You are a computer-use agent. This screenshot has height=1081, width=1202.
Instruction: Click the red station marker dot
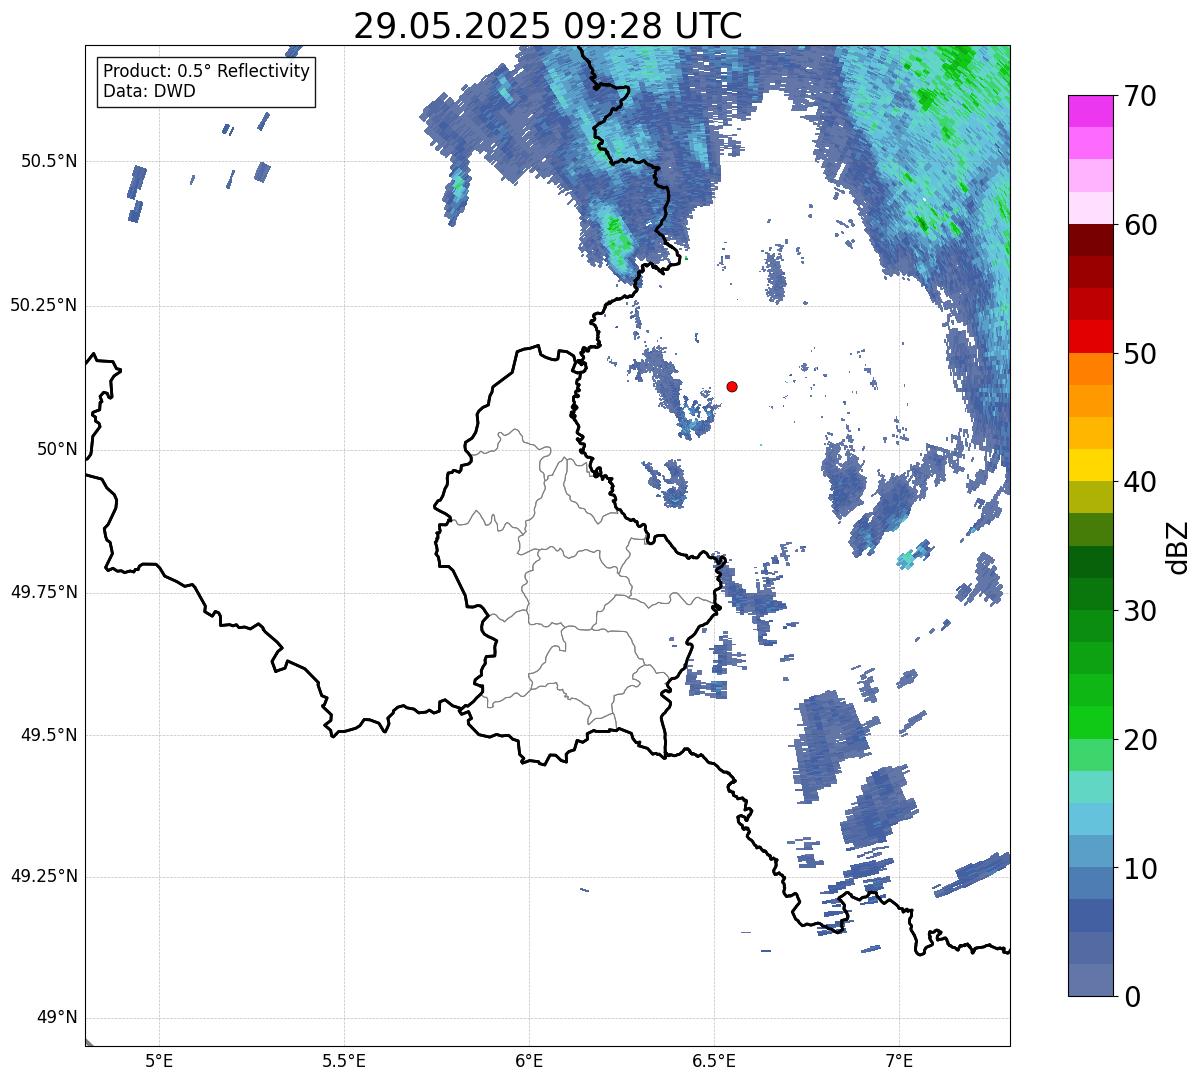click(732, 386)
